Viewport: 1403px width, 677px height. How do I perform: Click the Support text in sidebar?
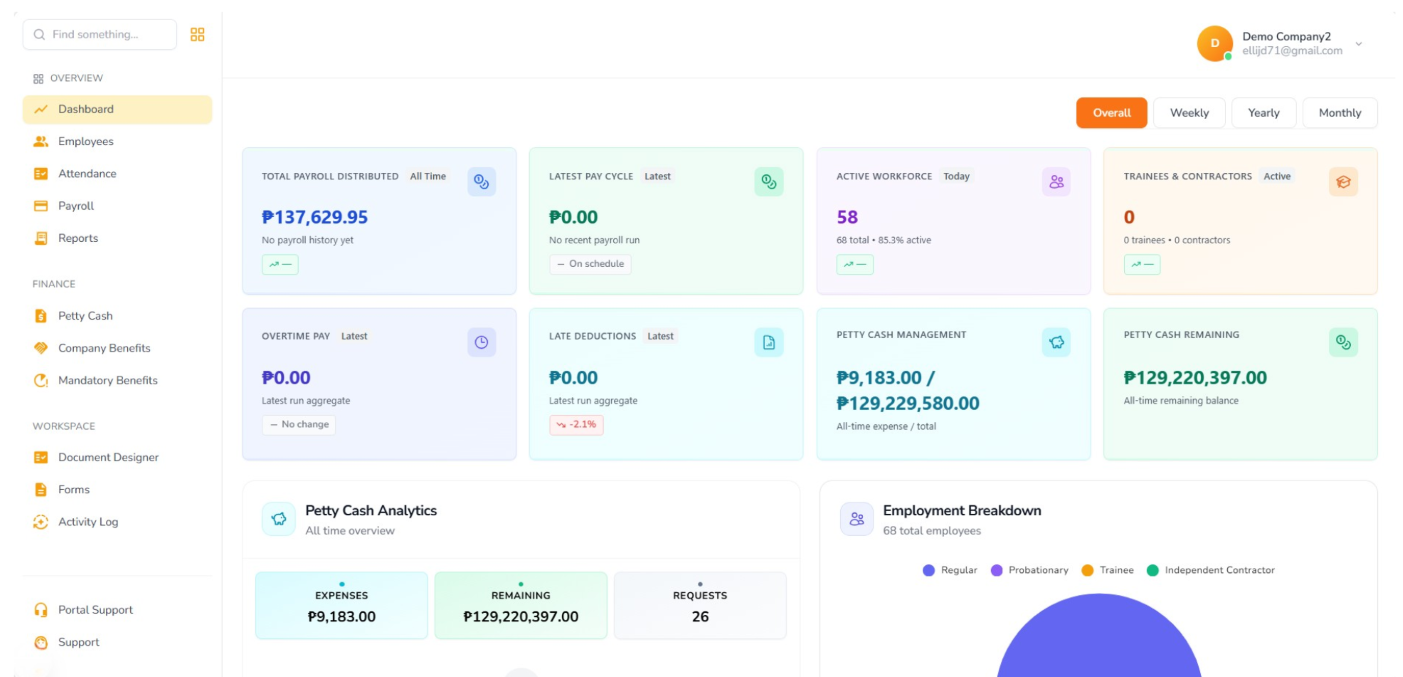tap(78, 642)
